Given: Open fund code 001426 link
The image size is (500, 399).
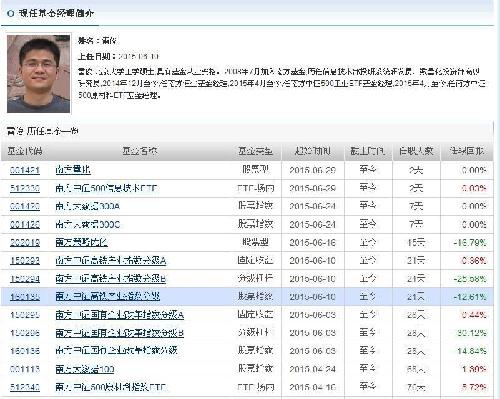Looking at the screenshot, I should click(x=25, y=224).
